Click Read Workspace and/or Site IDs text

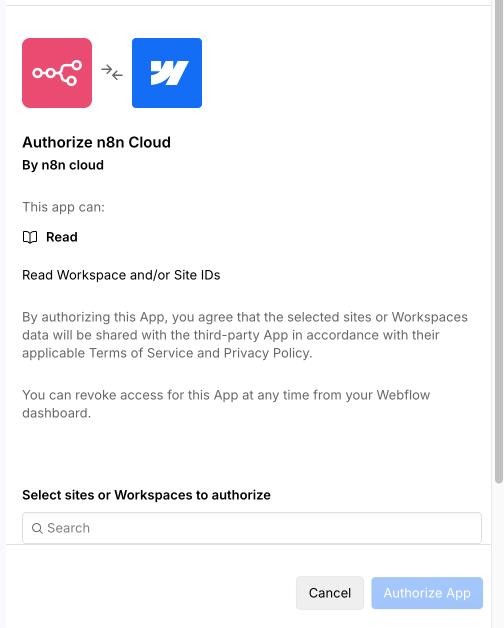[x=121, y=275]
